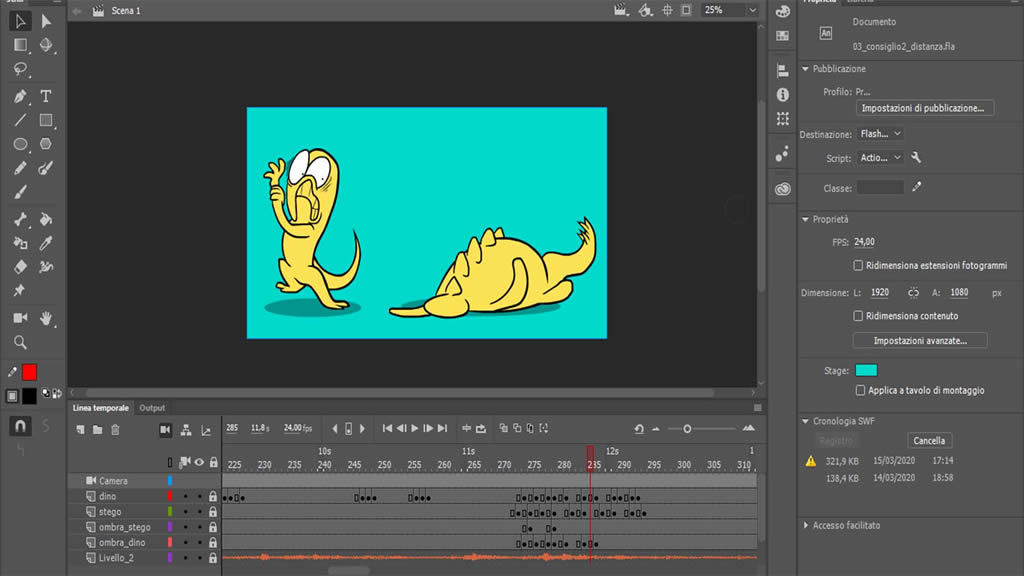Select the Lasso tool

pyautogui.click(x=20, y=69)
